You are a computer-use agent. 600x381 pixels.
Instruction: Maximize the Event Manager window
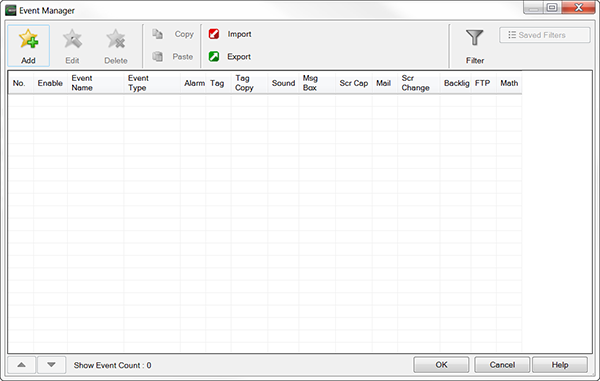click(552, 7)
